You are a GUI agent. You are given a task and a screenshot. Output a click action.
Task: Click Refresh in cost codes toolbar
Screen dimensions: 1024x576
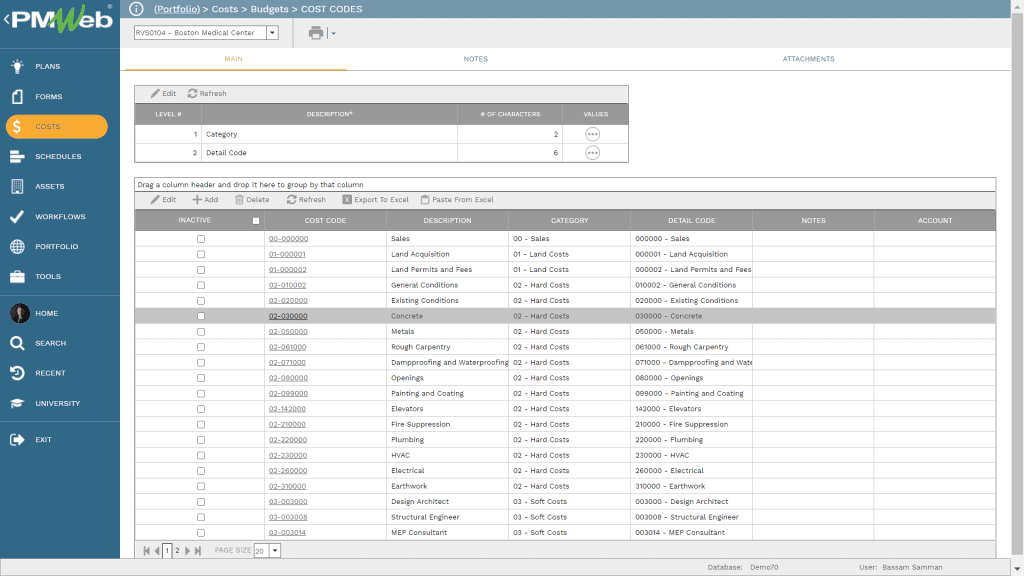click(306, 200)
